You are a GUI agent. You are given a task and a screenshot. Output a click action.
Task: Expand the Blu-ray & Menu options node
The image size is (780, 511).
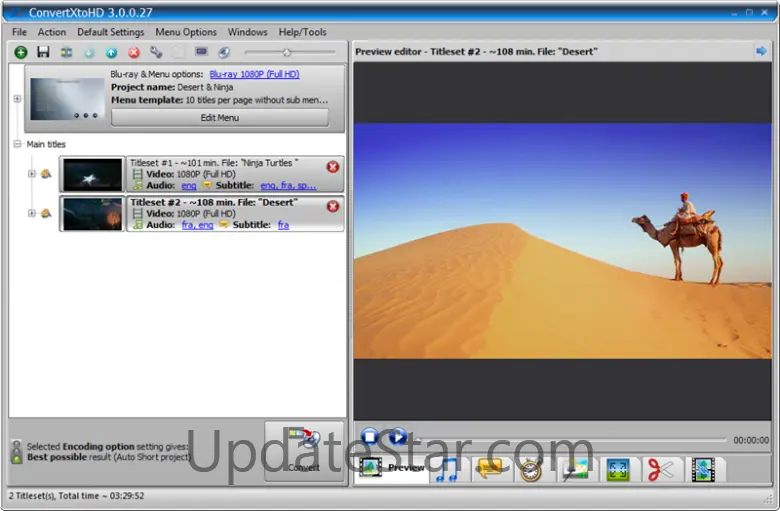17,99
